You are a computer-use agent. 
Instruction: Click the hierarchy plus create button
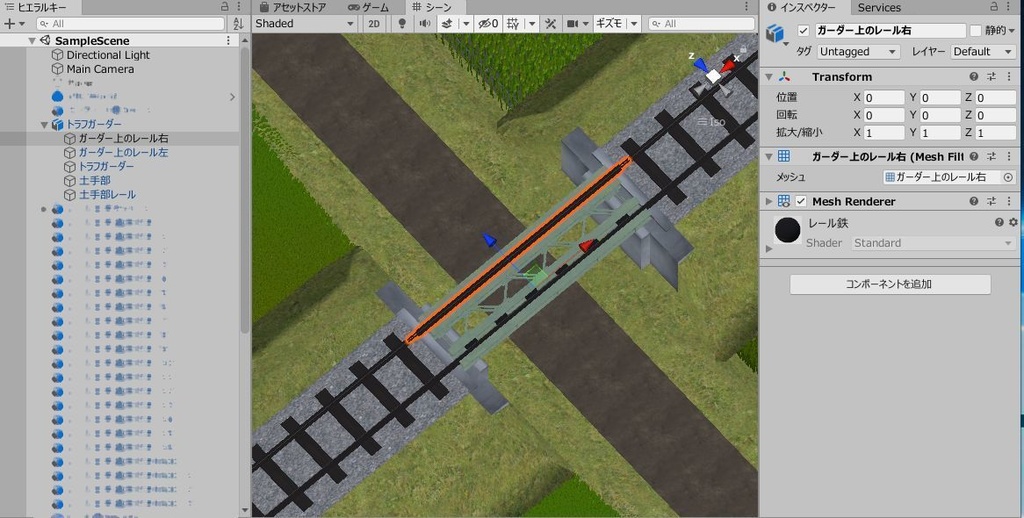14,24
